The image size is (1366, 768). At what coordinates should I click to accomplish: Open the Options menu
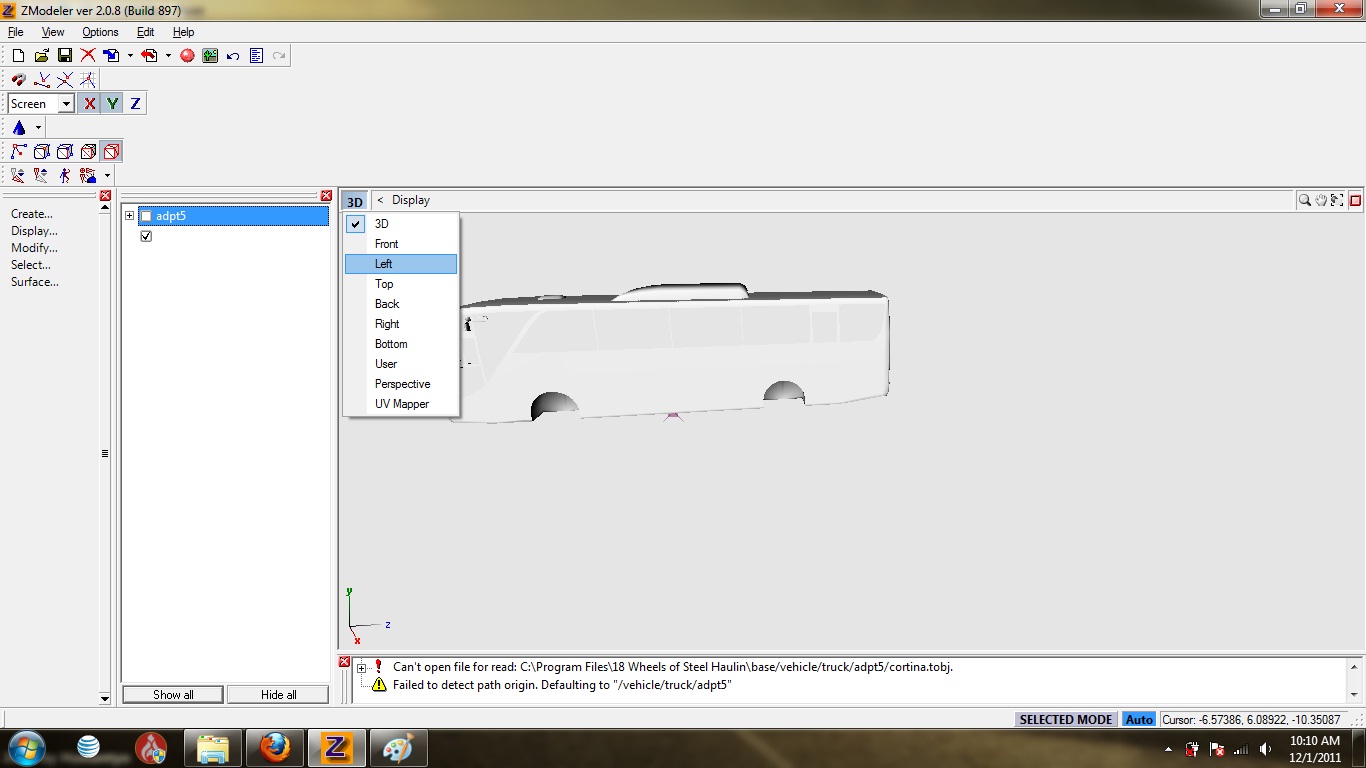click(x=99, y=31)
